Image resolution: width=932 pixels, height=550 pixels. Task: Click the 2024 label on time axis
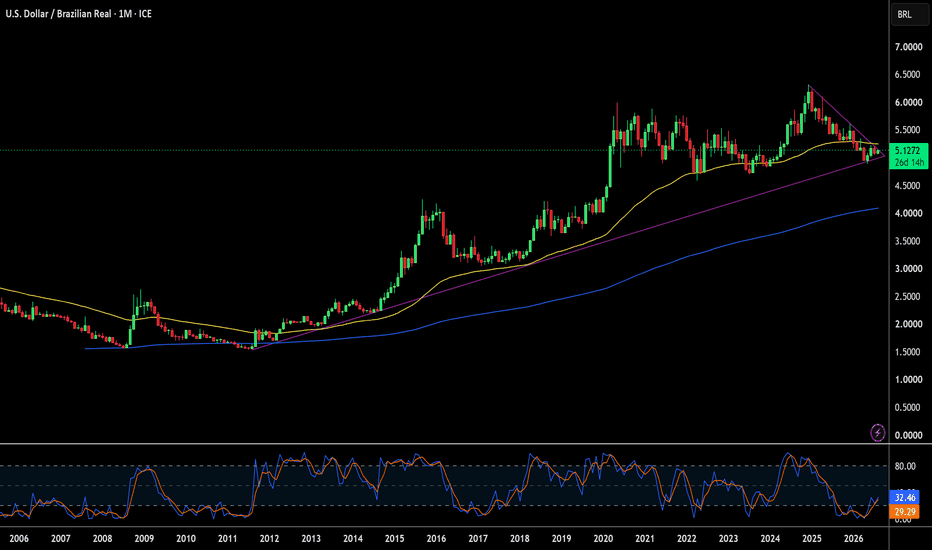pos(770,539)
